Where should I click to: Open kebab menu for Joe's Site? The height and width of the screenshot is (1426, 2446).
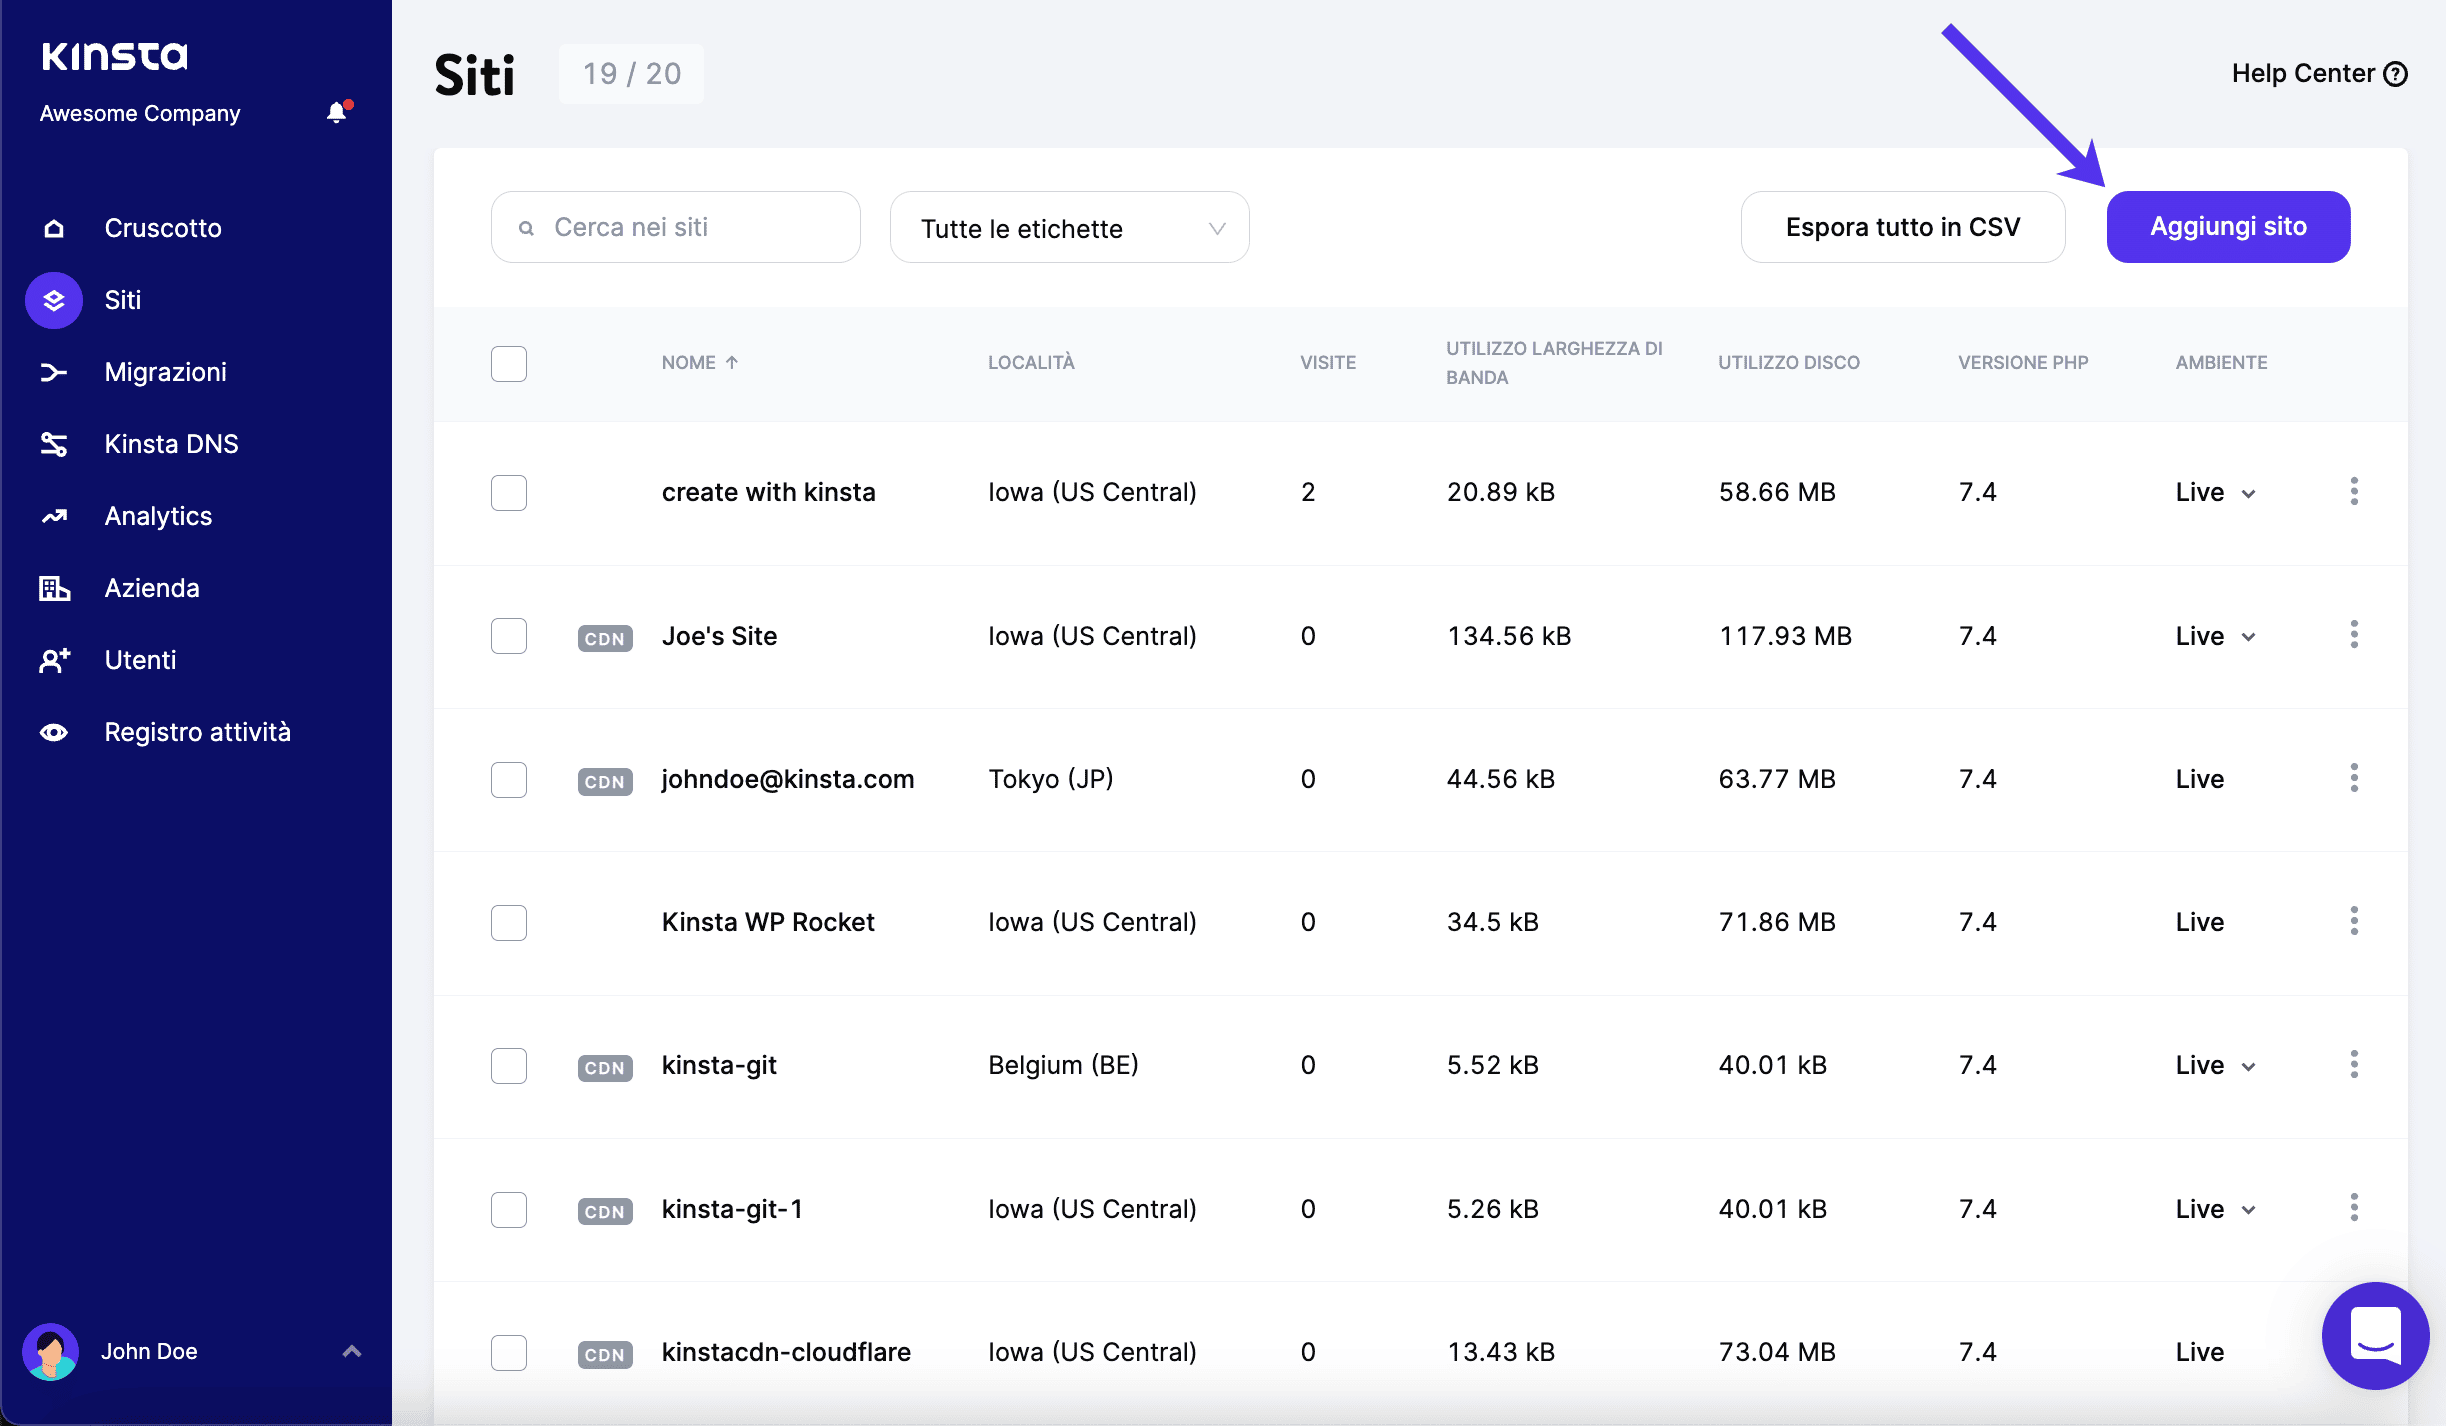2354,635
